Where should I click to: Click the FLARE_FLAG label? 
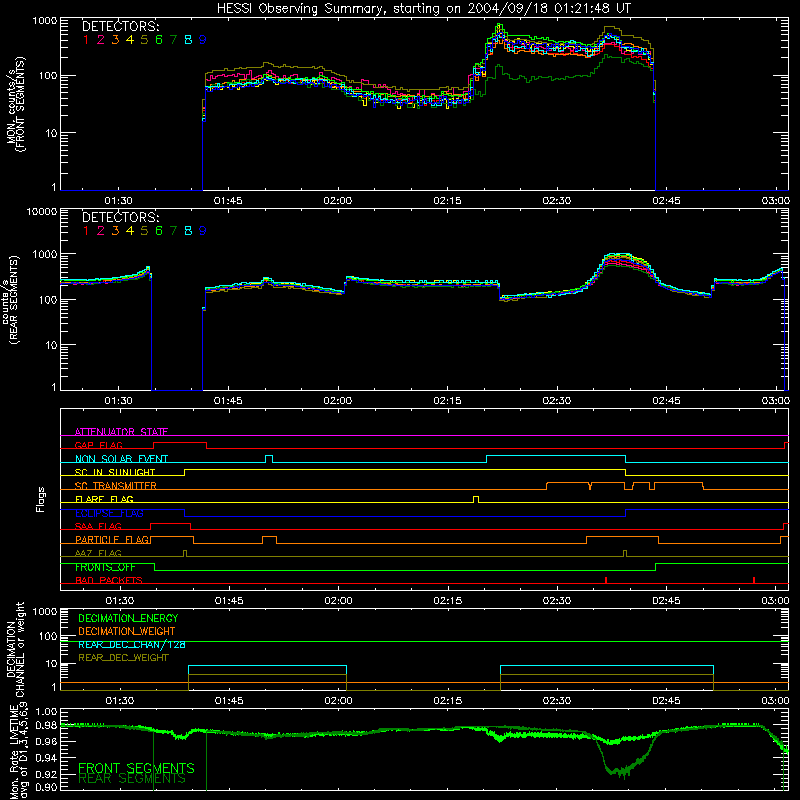(104, 499)
